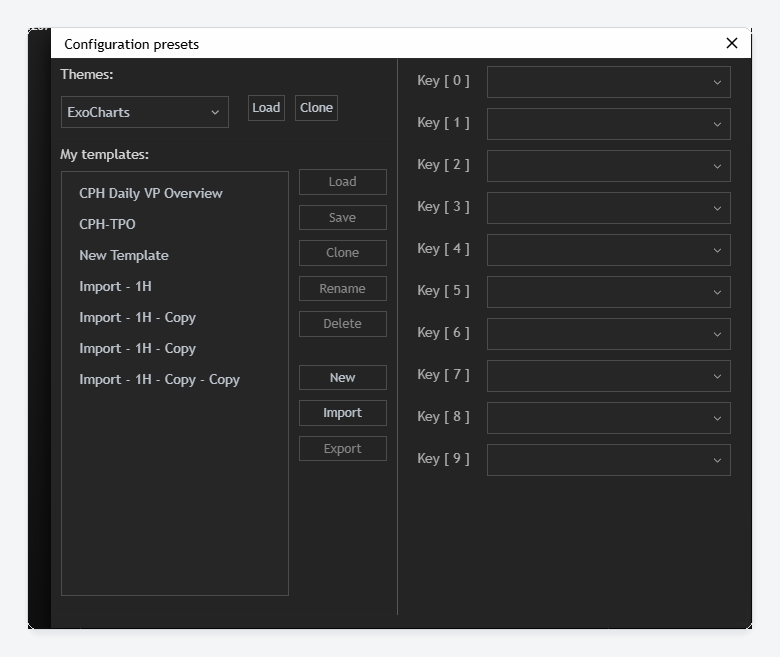Rename the selected template
Screen dimensions: 780x657
pos(343,288)
